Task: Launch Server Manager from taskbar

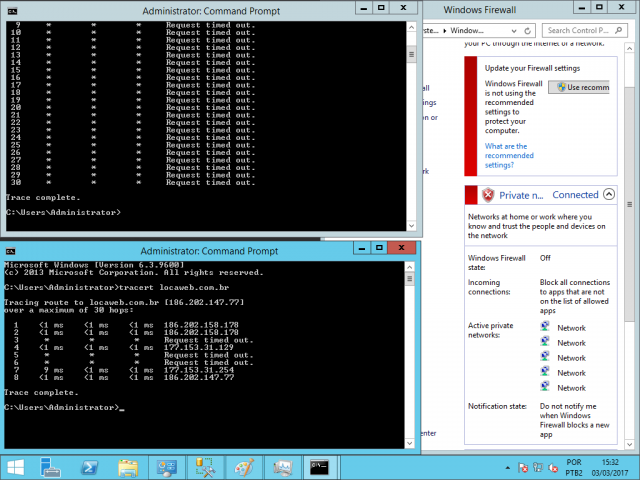Action: [x=51, y=468]
